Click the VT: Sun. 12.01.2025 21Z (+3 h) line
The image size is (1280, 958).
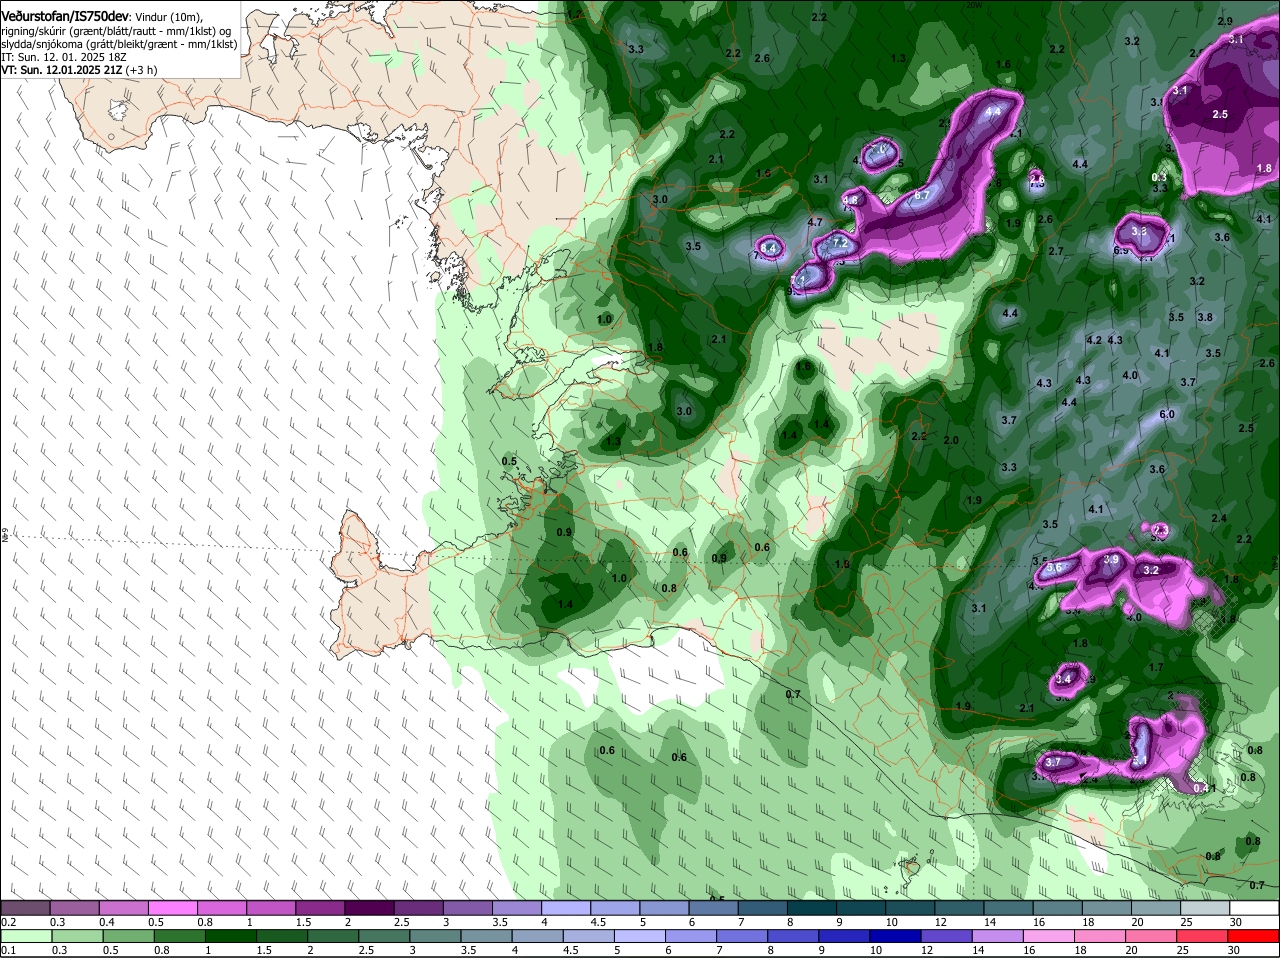click(x=79, y=70)
